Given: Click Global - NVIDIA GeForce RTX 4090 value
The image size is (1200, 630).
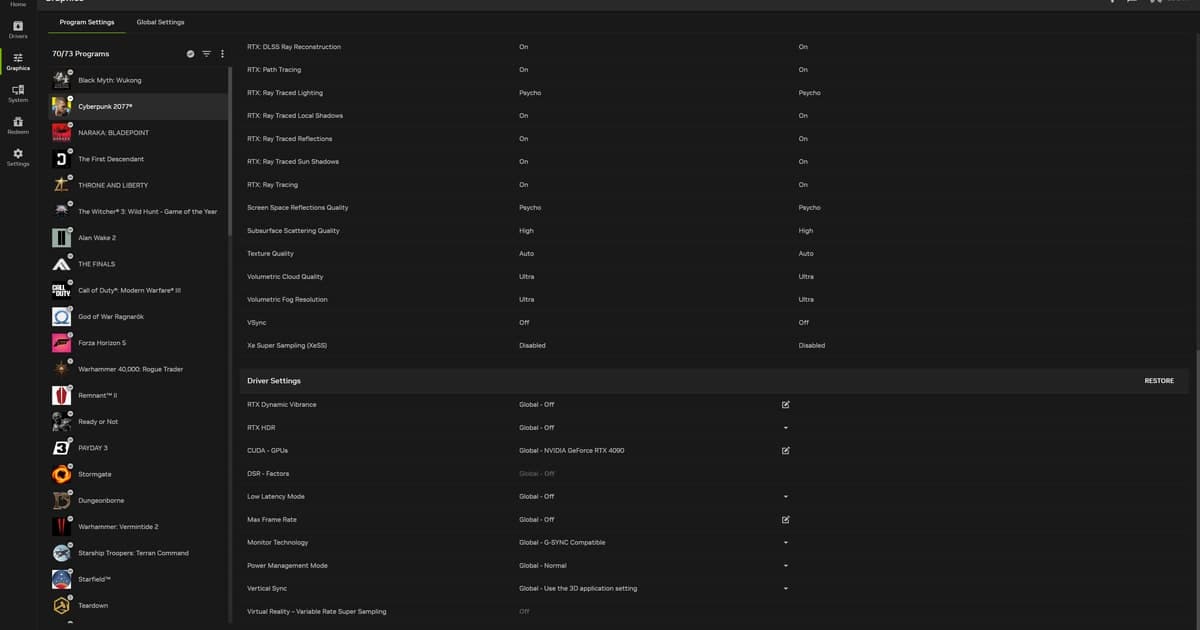Looking at the screenshot, I should point(572,451).
